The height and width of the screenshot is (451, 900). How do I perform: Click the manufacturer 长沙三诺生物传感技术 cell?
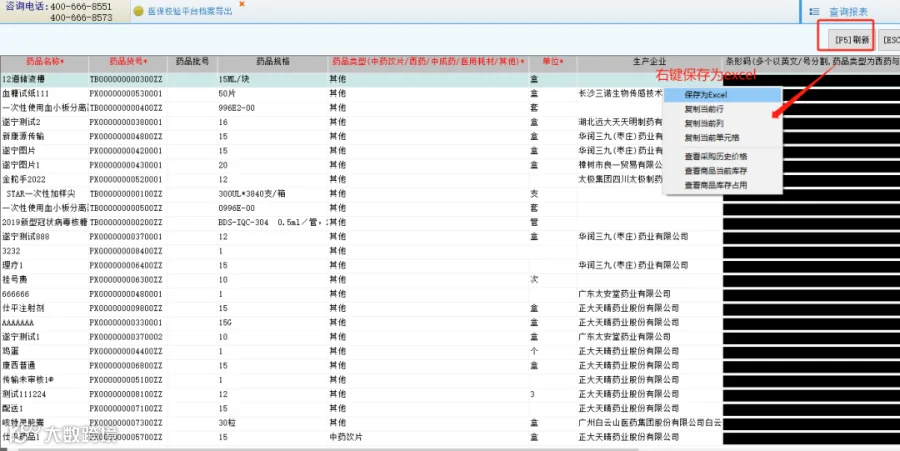tap(620, 94)
